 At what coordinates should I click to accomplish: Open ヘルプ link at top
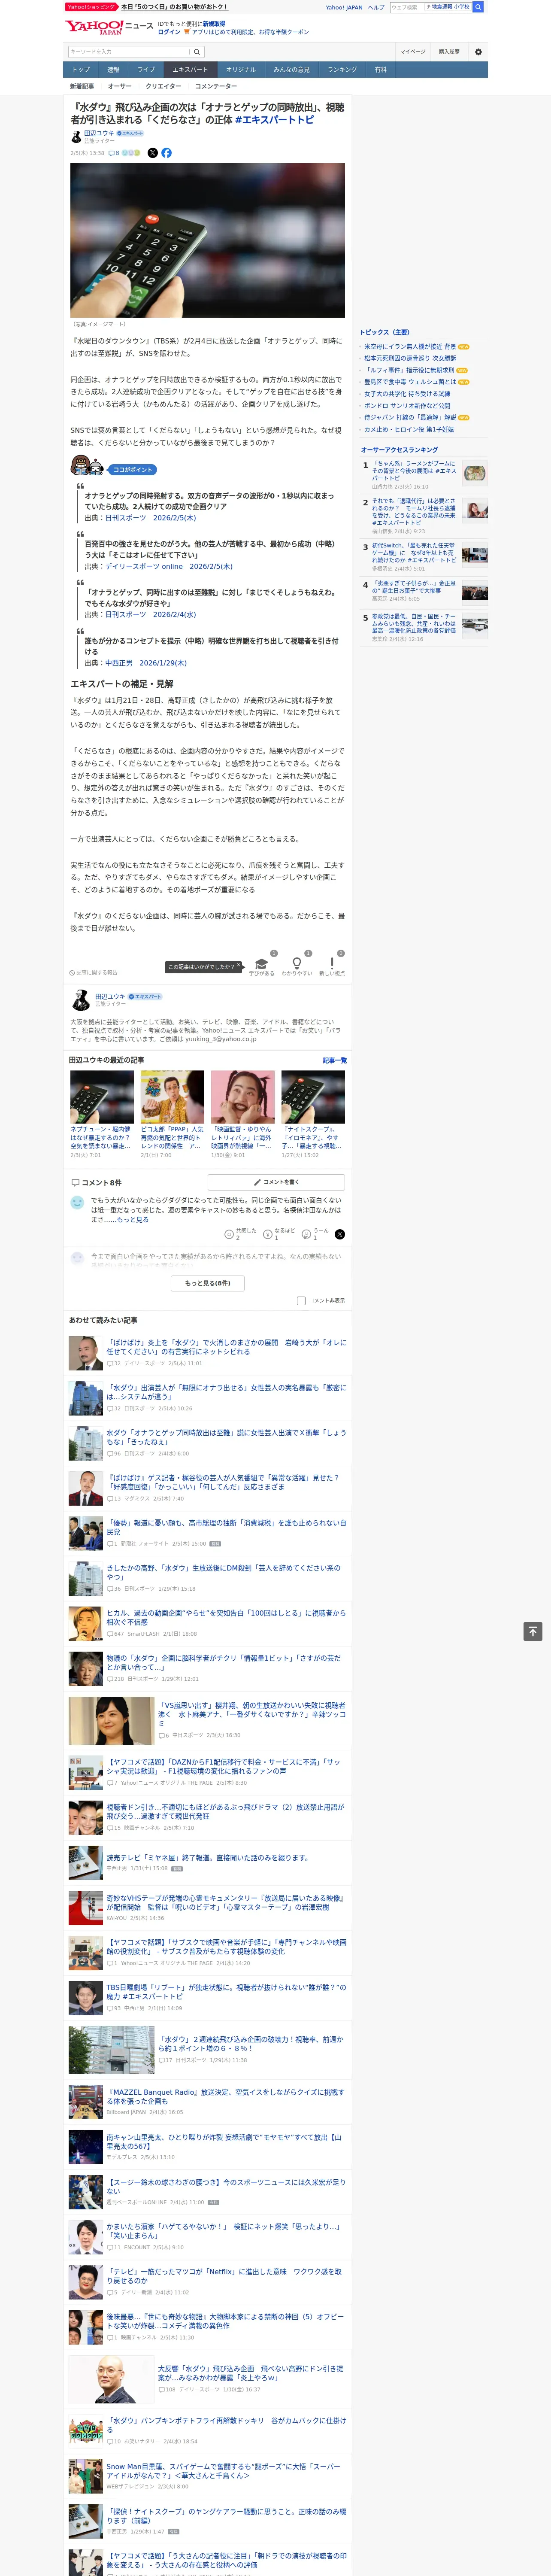click(376, 8)
